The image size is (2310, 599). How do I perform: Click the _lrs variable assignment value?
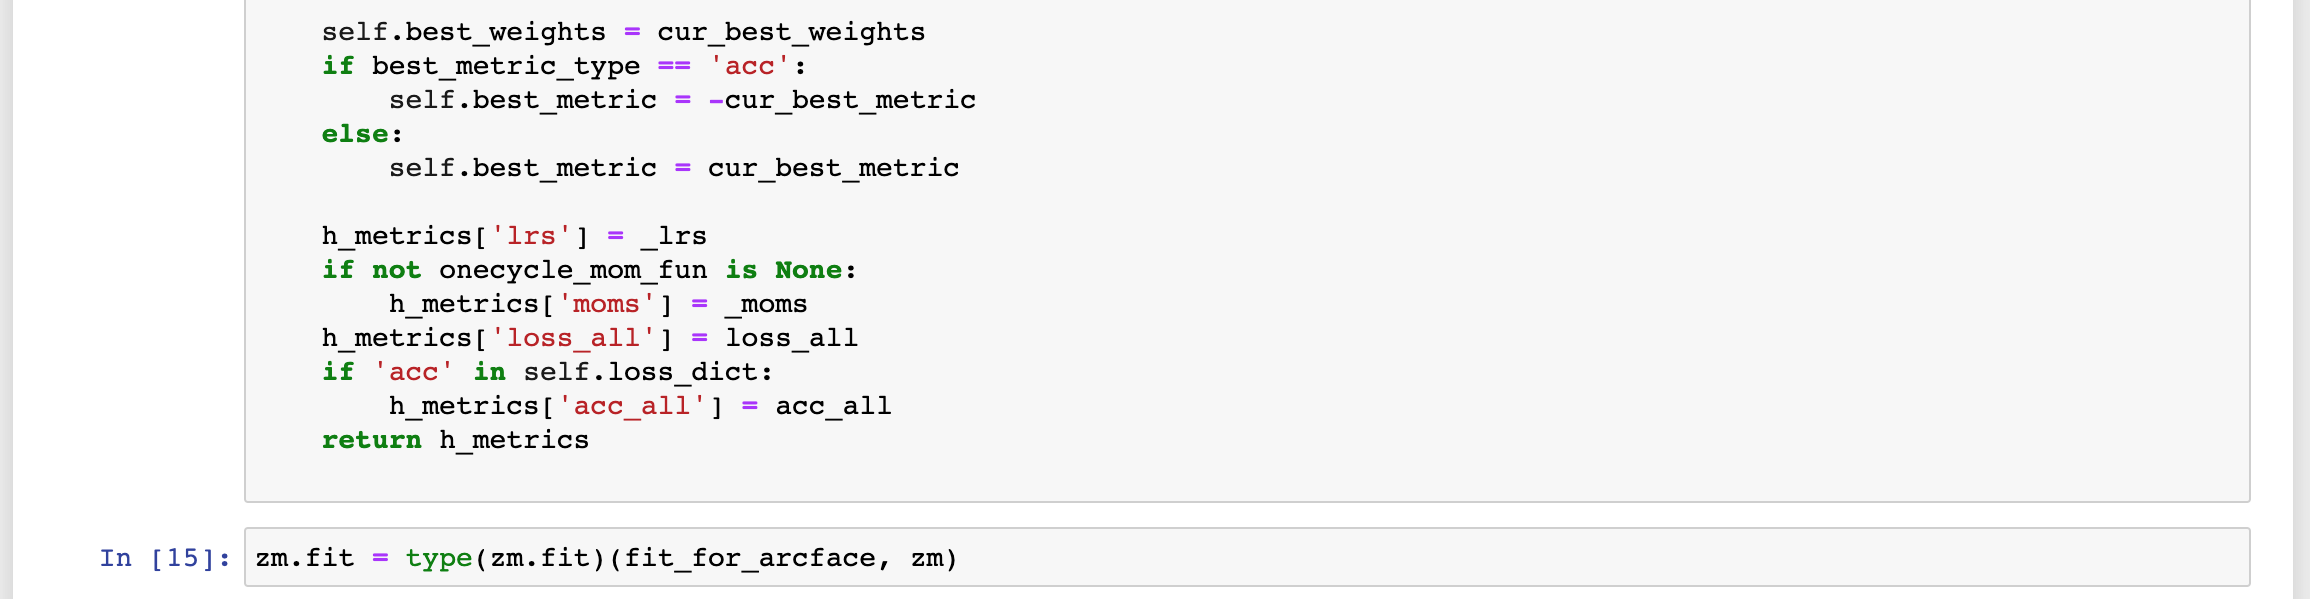pyautogui.click(x=674, y=236)
